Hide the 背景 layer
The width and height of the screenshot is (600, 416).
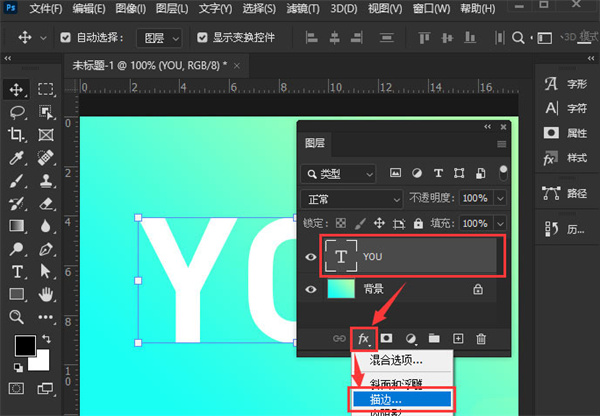(x=311, y=289)
